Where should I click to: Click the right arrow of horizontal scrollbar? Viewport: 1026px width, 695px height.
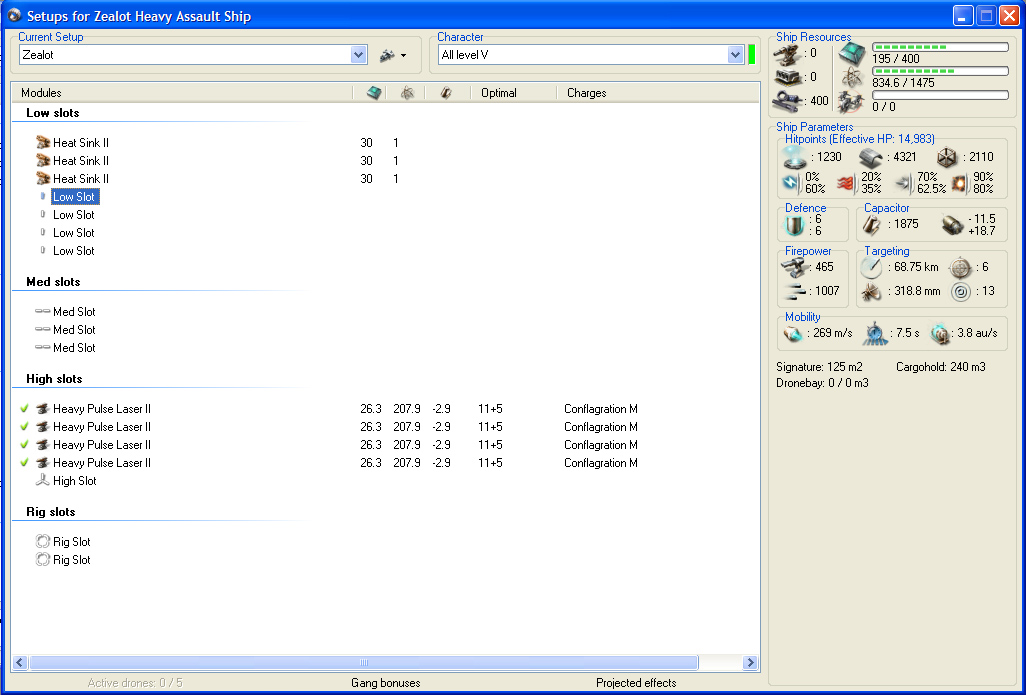tap(751, 663)
